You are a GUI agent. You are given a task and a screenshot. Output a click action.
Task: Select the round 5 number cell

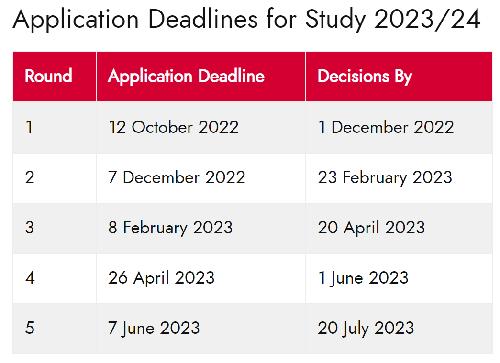(55, 328)
